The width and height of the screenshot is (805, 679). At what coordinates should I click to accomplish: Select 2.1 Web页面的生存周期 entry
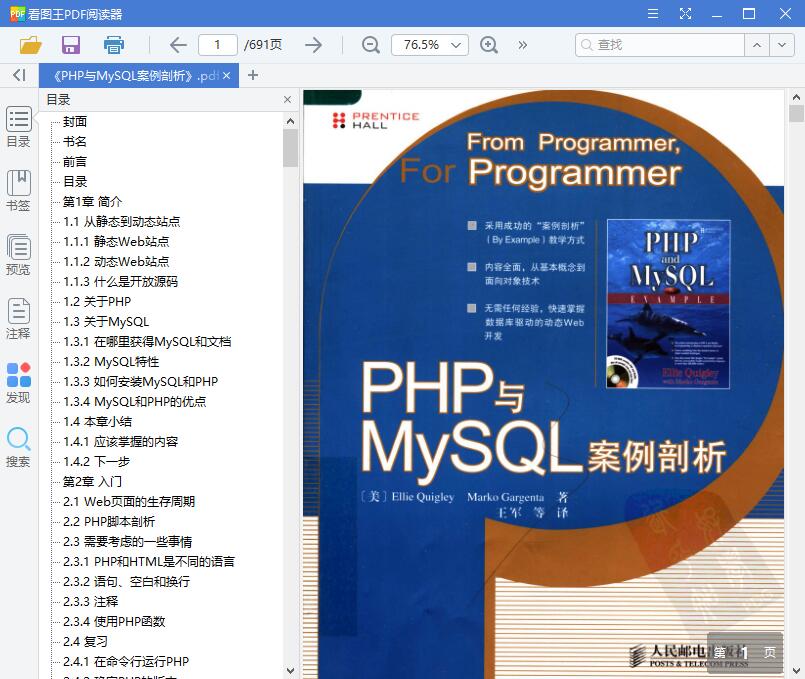[x=129, y=502]
